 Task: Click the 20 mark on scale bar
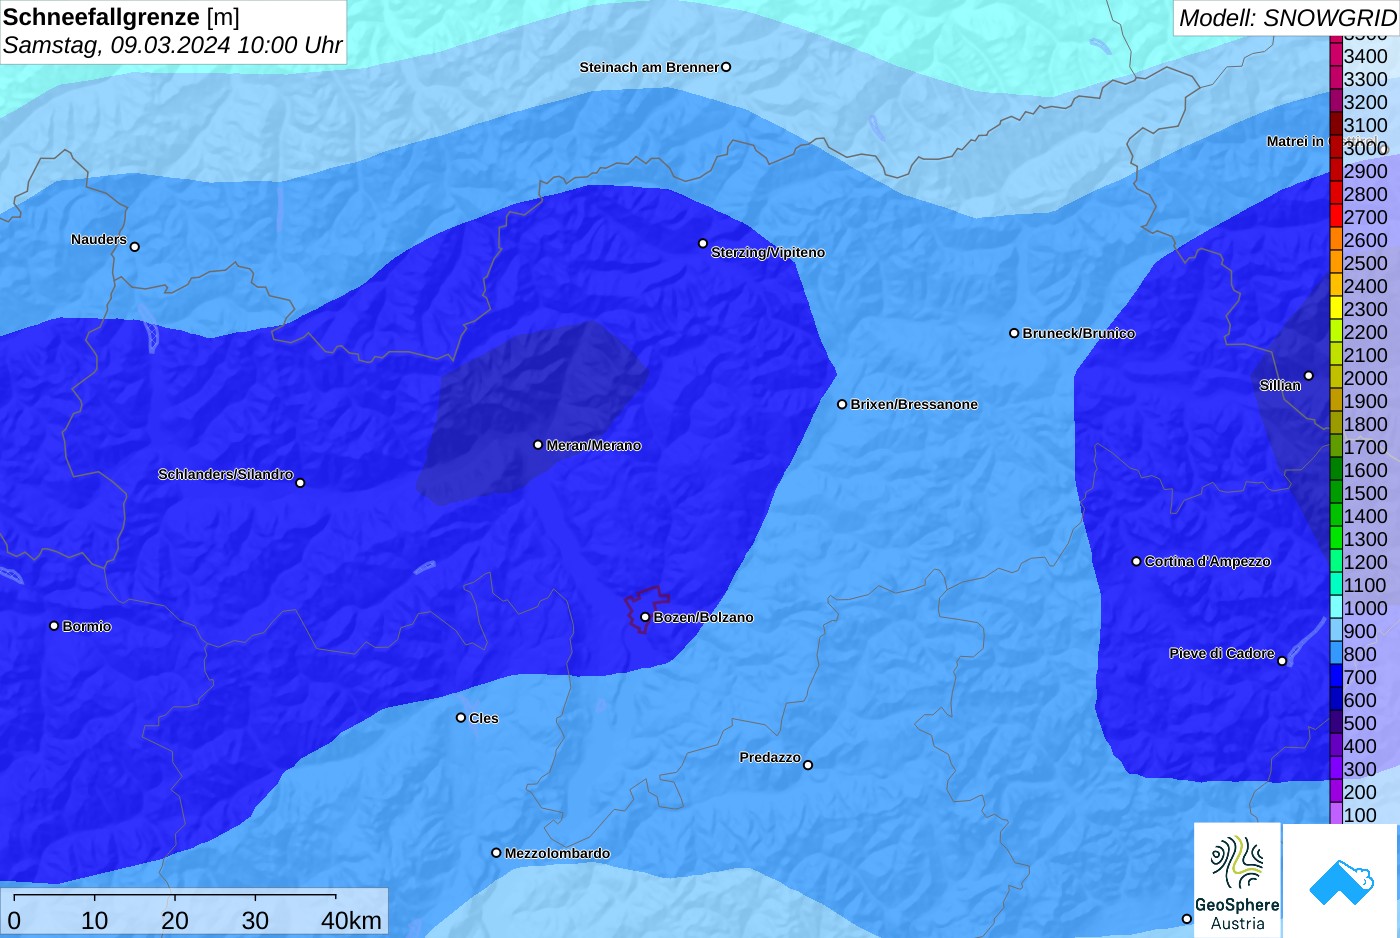click(x=175, y=920)
